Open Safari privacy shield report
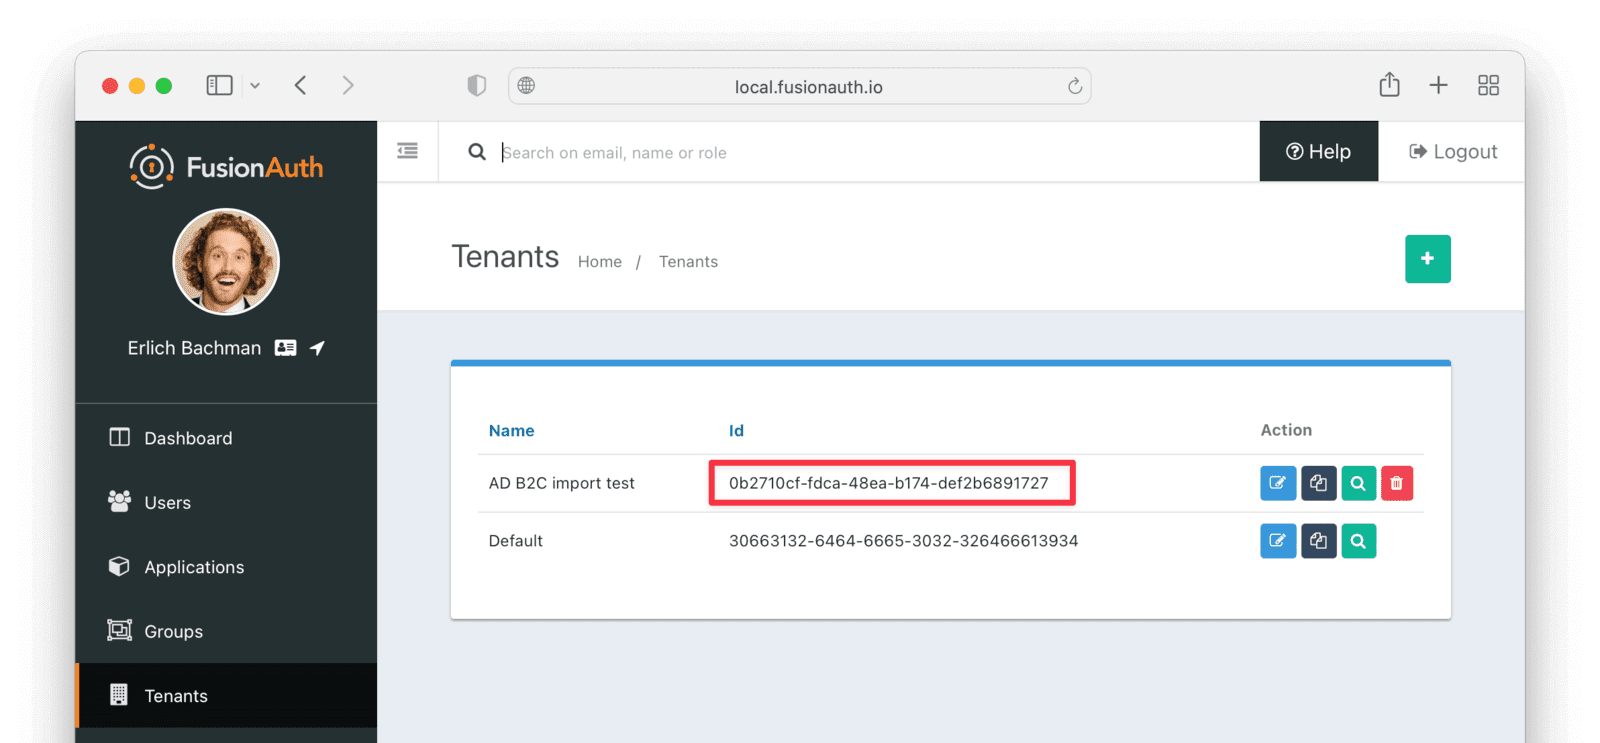Screen dimensions: 1600x743 [x=477, y=86]
